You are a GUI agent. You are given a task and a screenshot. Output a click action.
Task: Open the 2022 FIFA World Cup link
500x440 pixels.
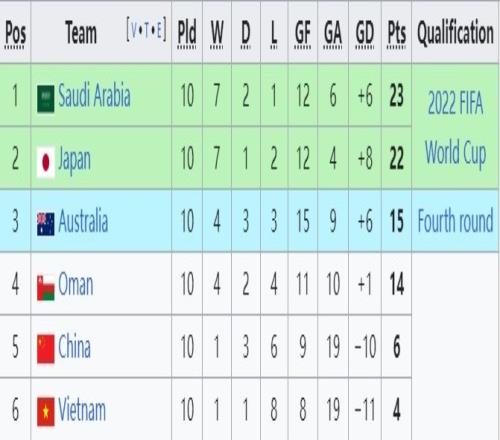point(455,127)
